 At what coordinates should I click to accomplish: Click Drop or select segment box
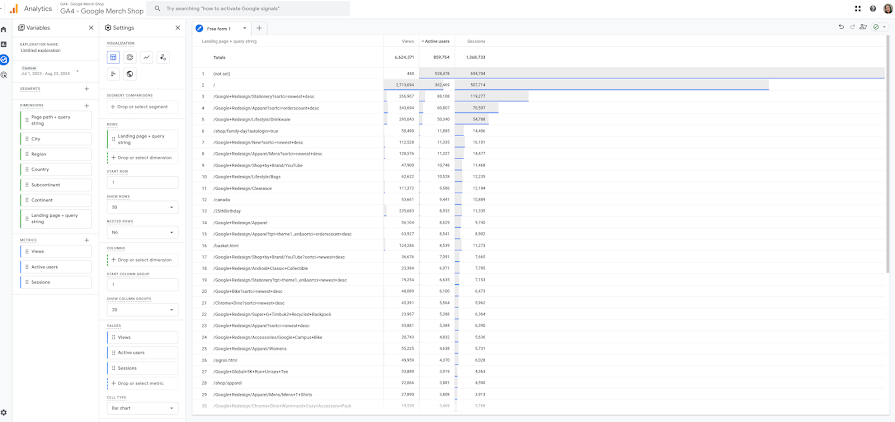point(142,107)
